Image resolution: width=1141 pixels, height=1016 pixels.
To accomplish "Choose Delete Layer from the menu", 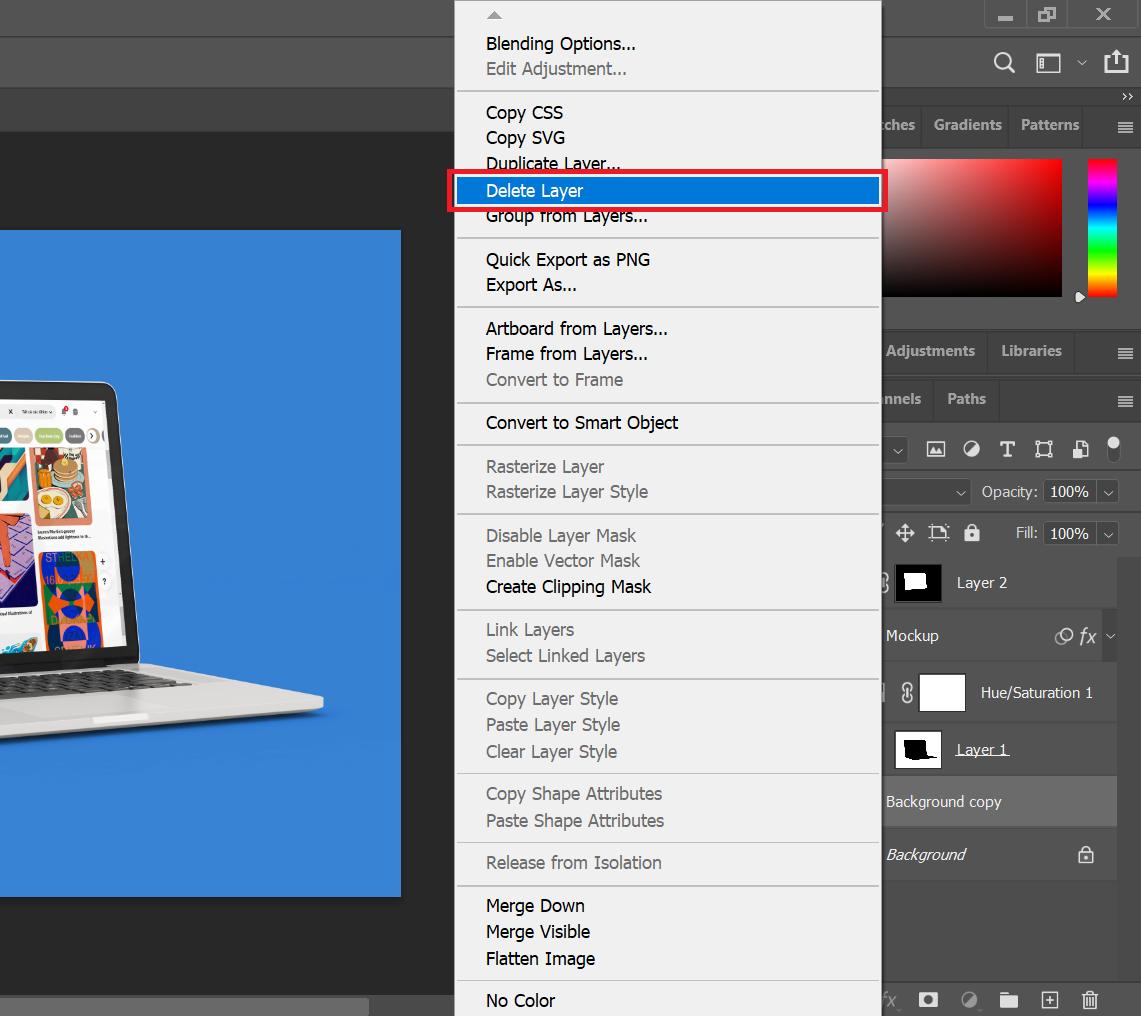I will (534, 190).
